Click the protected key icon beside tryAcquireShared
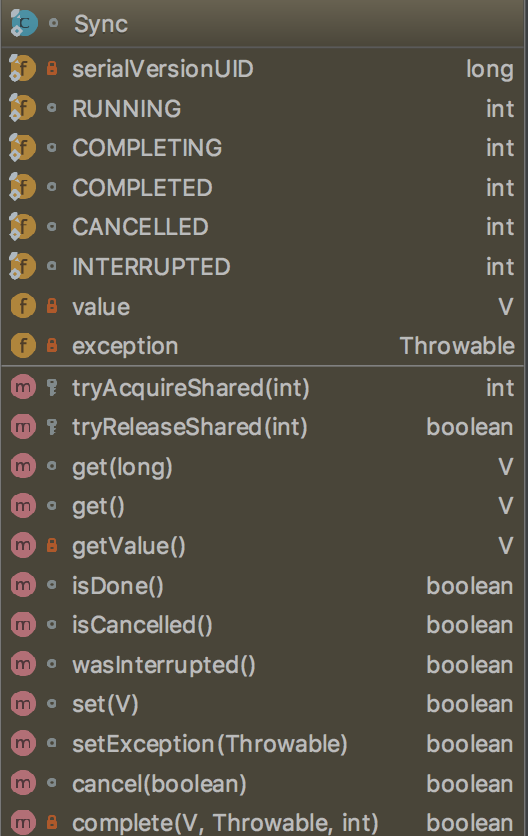528x836 pixels. 52,387
